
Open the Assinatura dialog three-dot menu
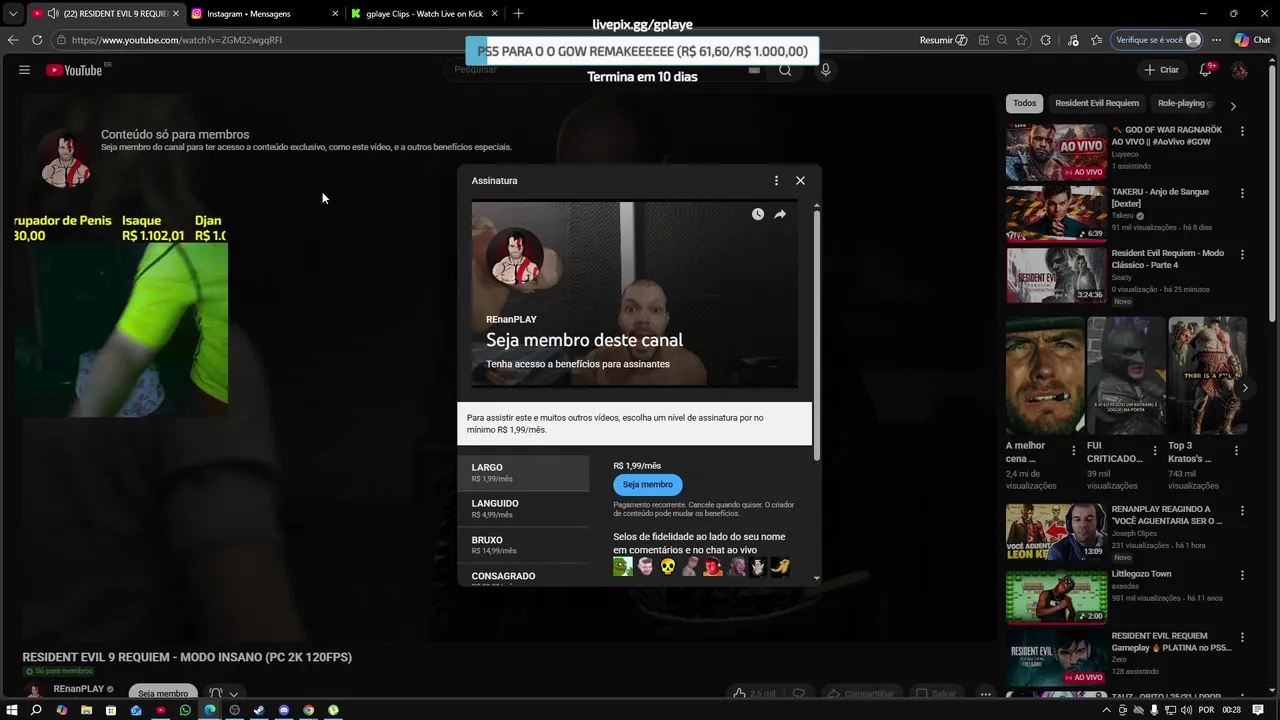tap(776, 181)
